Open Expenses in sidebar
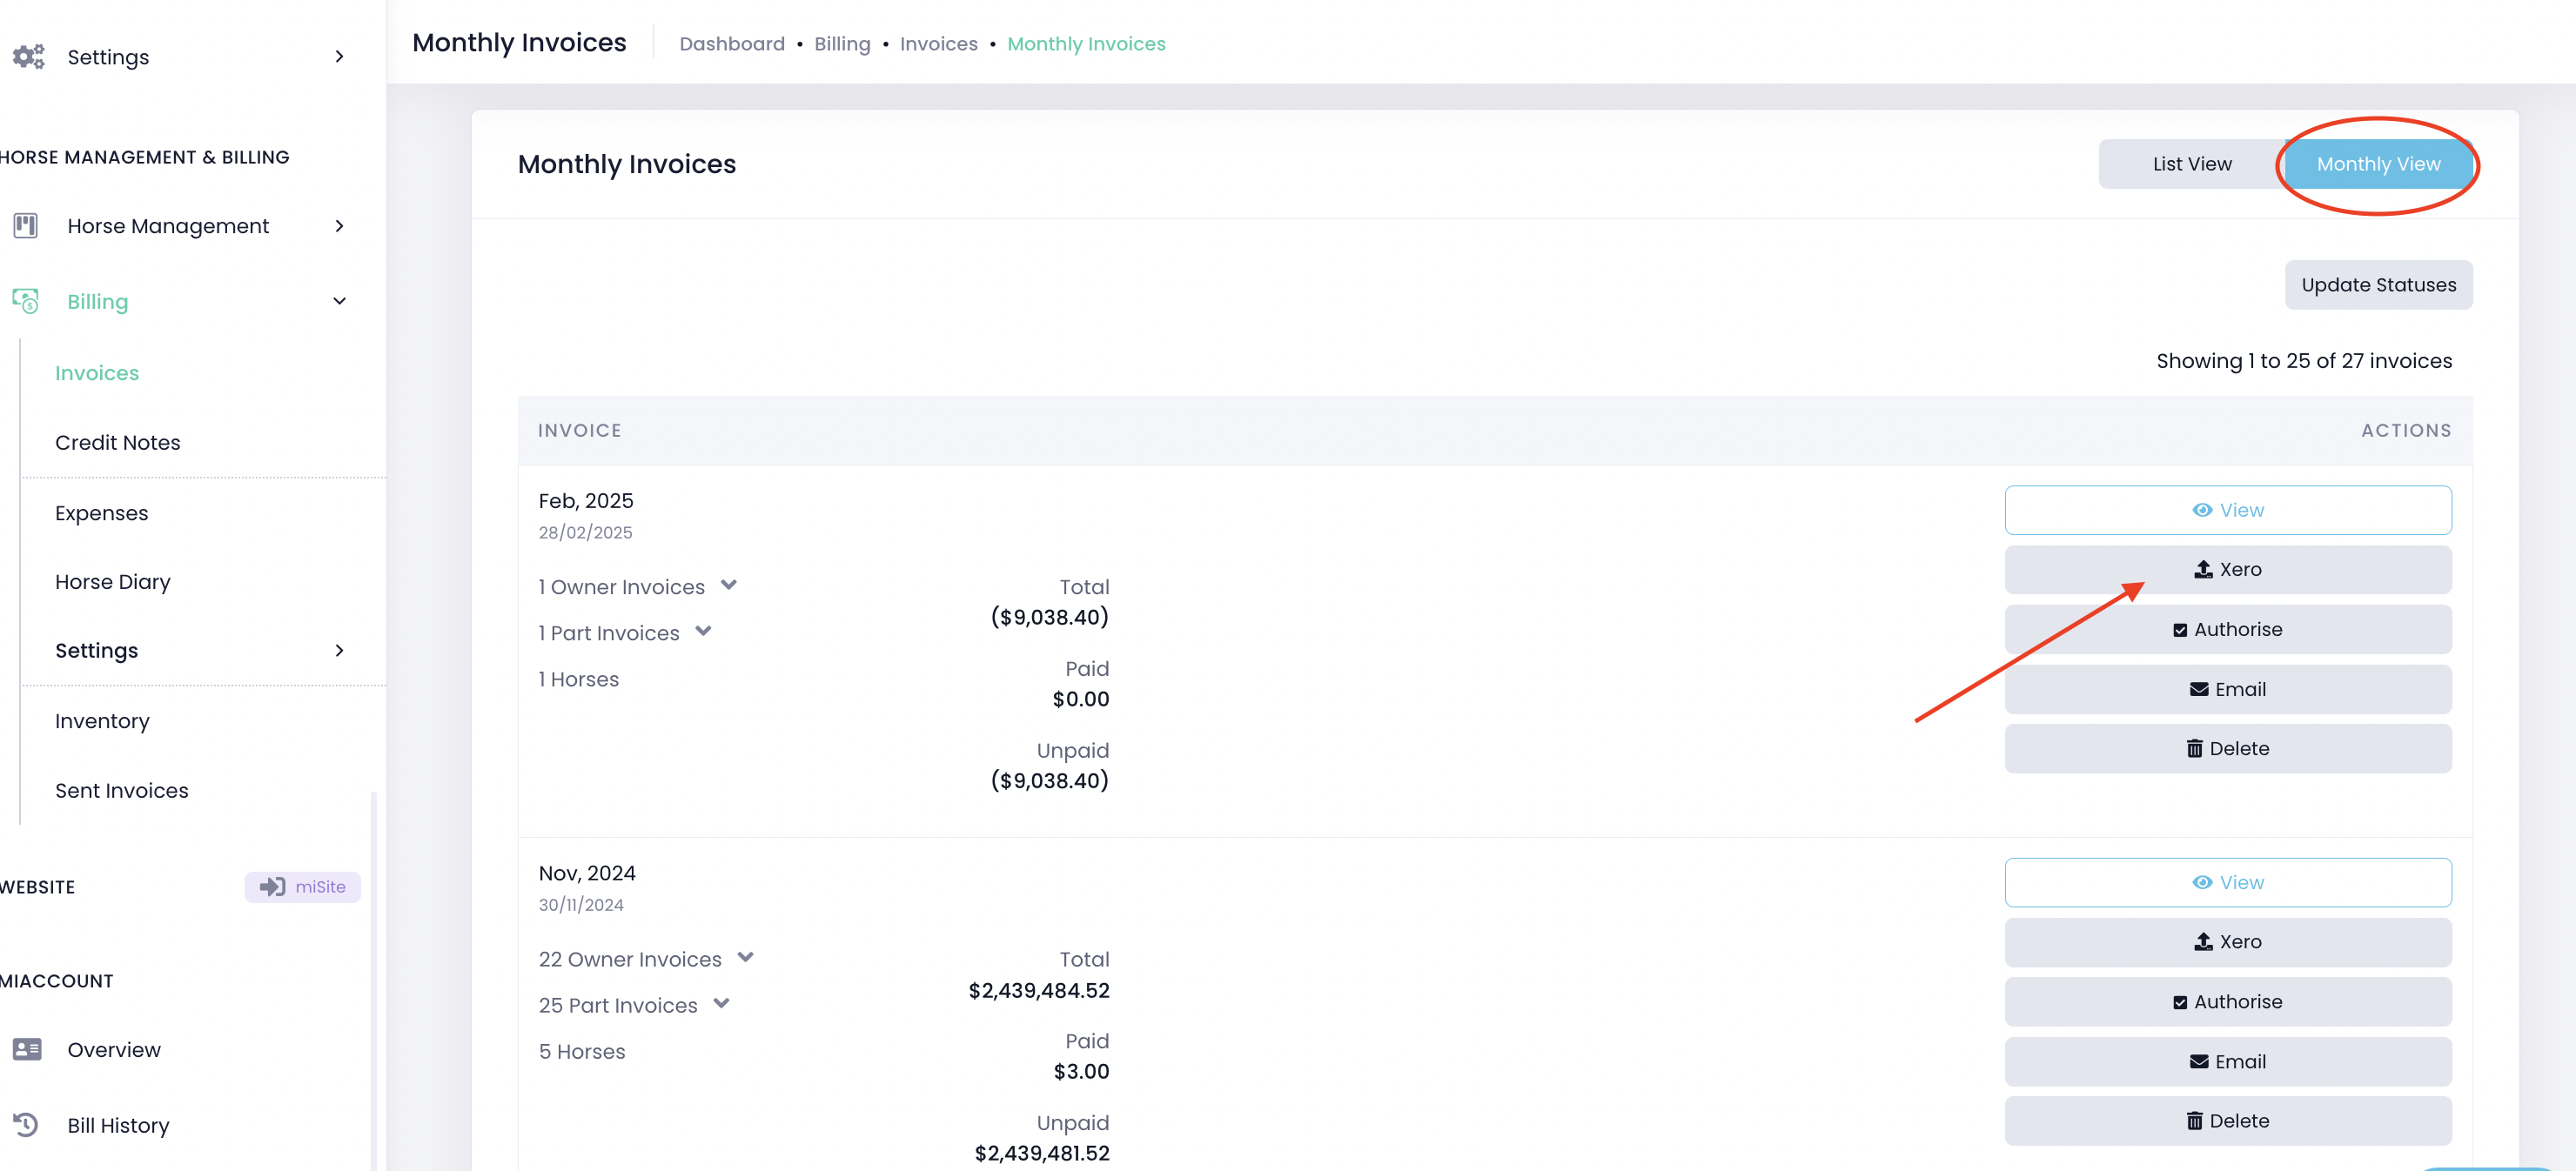Screen dimensions: 2576x1171 (101, 513)
